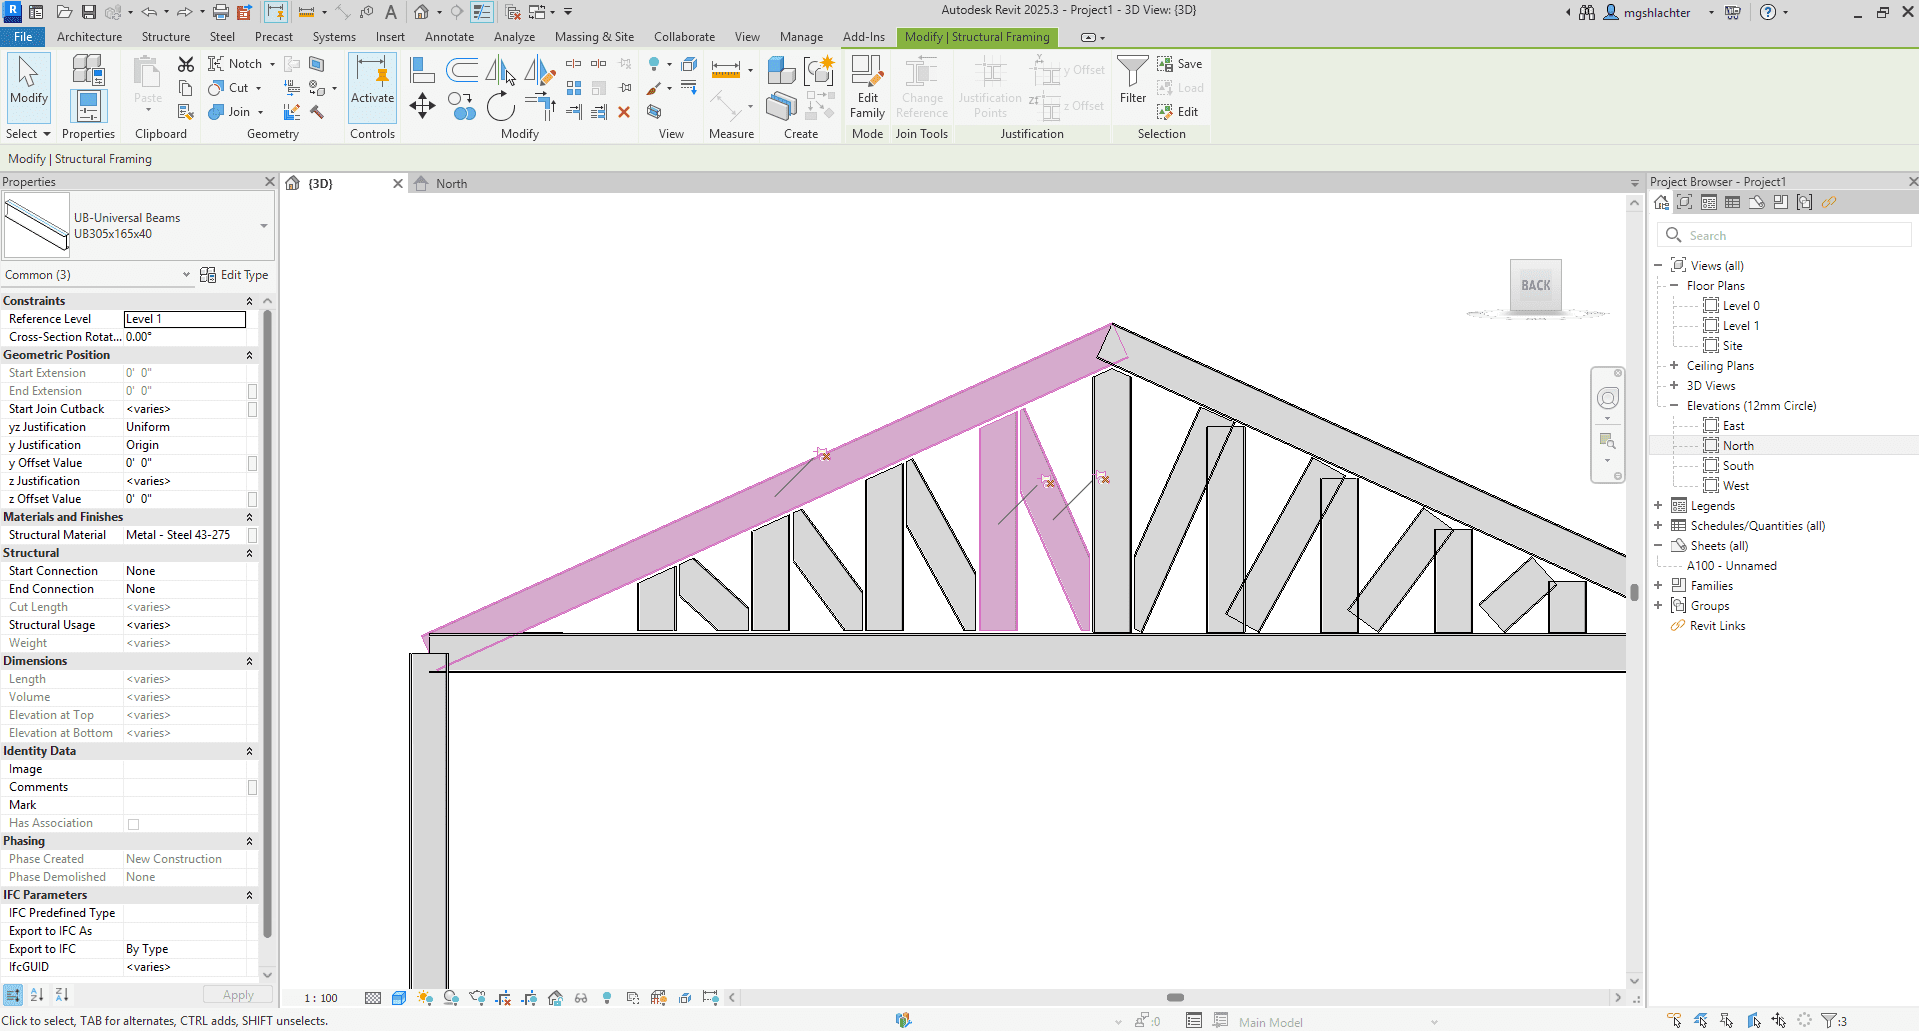Switch to the North view tab
Screen dimensions: 1919x1031
tap(451, 184)
